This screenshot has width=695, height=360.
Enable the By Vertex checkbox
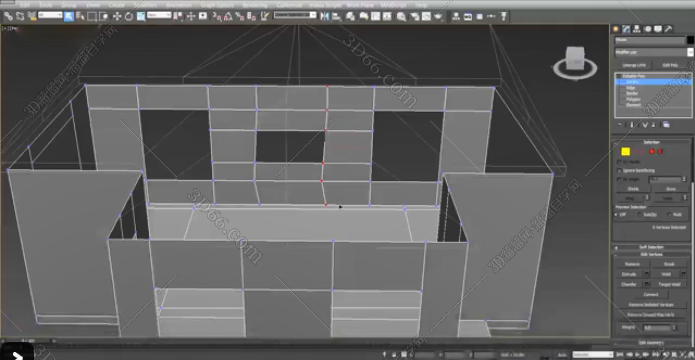(x=619, y=162)
